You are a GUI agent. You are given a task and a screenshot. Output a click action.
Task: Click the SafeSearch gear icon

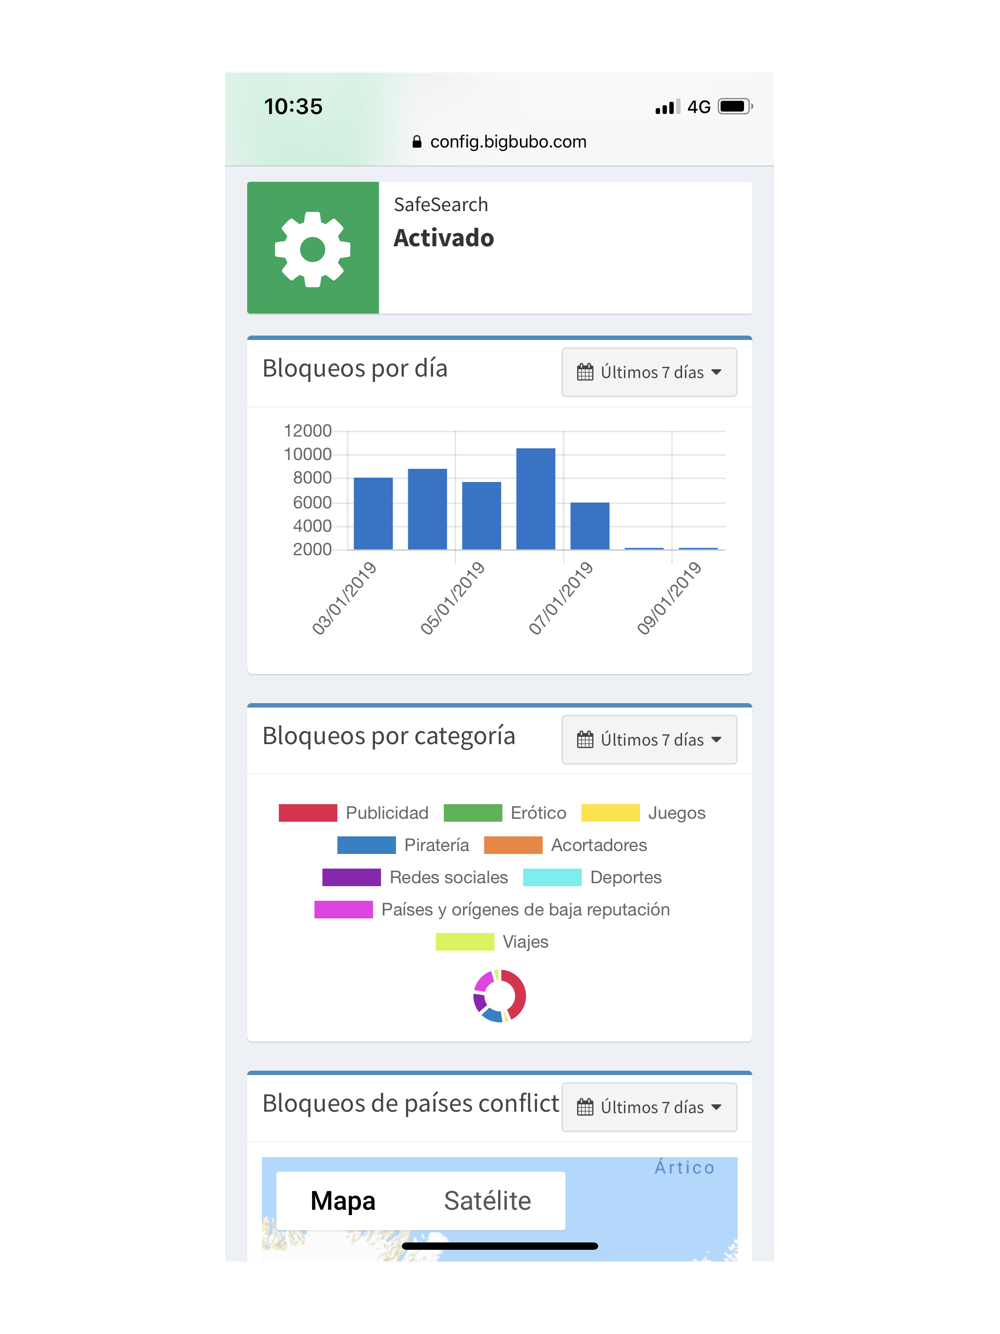pyautogui.click(x=313, y=249)
